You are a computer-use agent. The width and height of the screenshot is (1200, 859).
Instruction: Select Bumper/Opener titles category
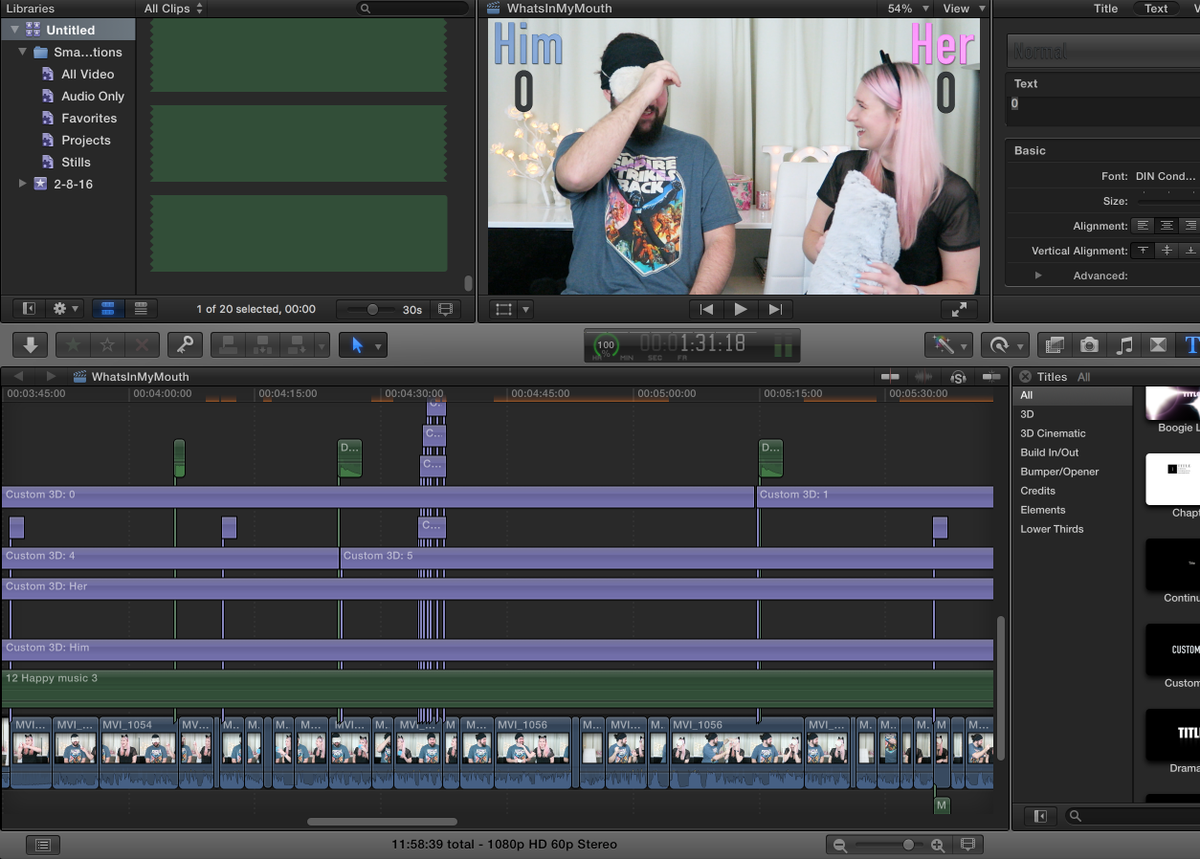click(1059, 471)
